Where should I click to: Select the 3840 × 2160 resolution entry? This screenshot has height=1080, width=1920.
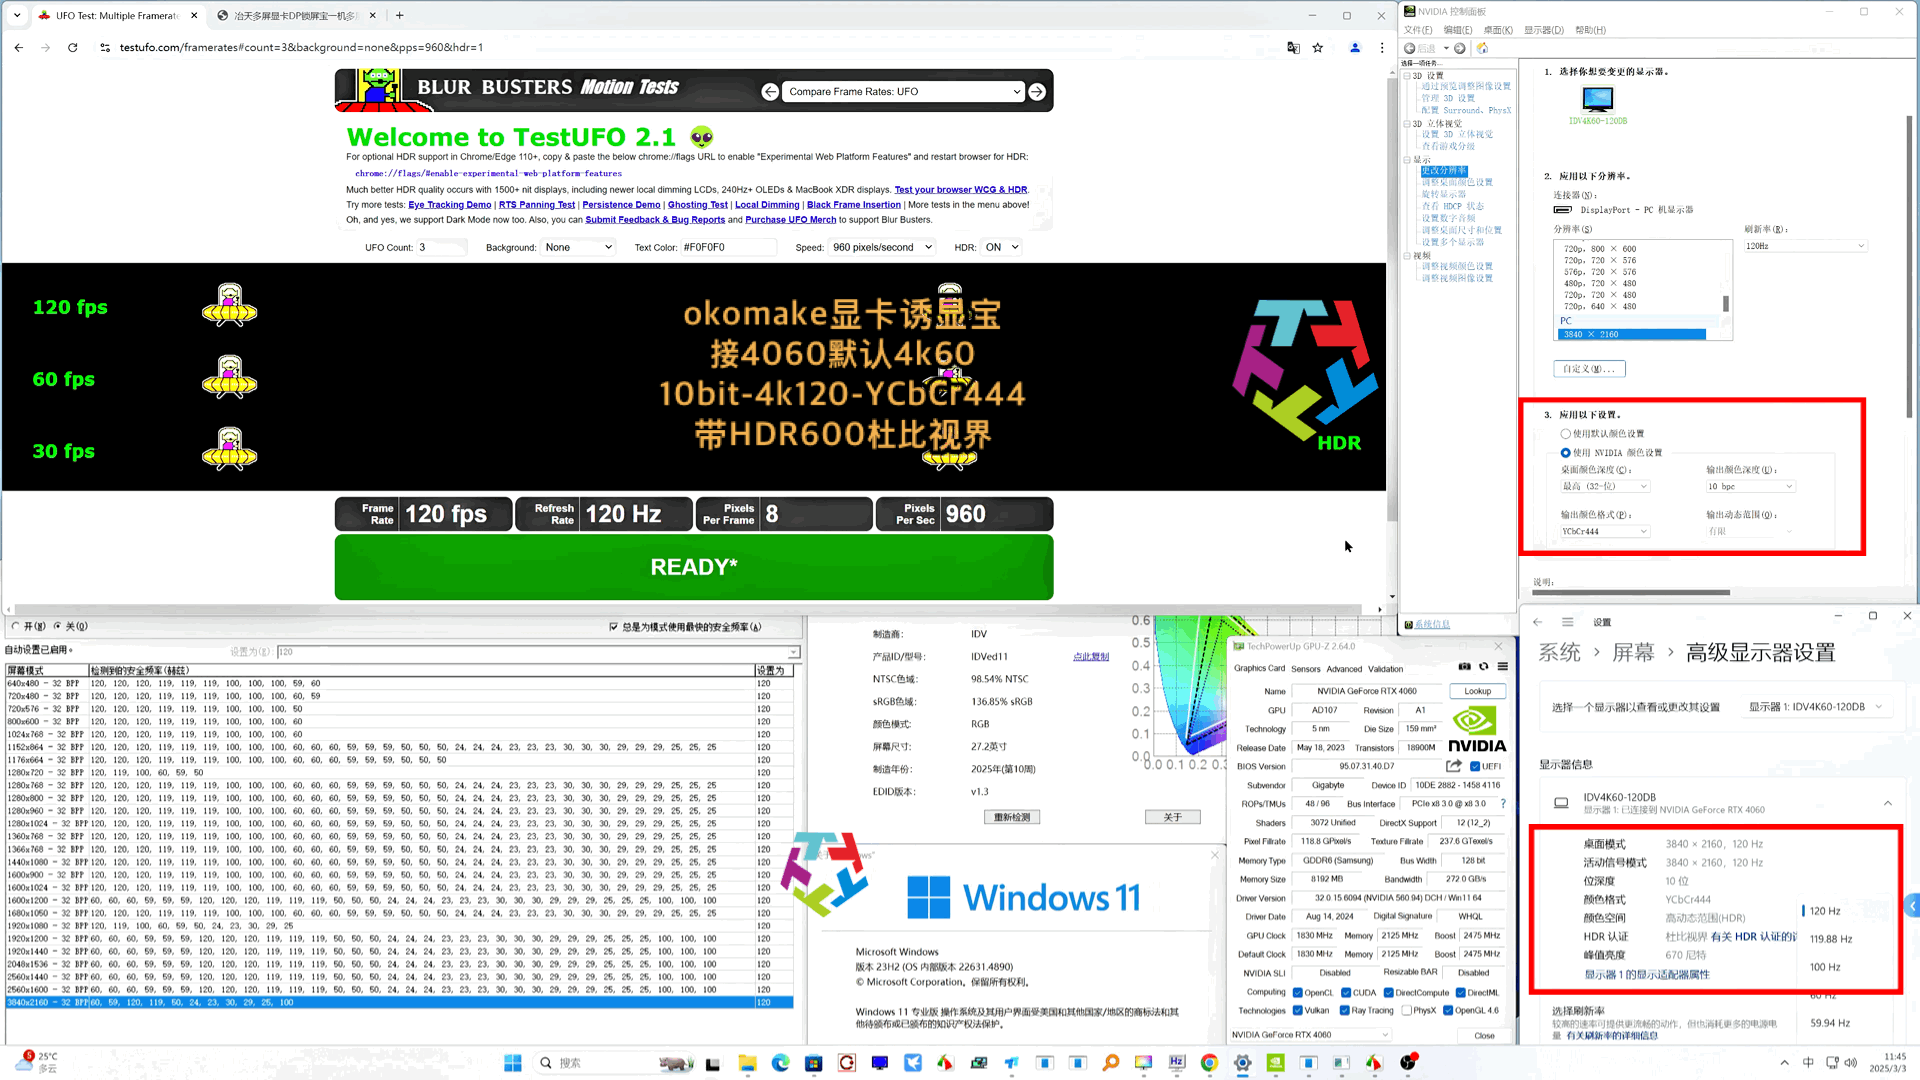click(1631, 334)
